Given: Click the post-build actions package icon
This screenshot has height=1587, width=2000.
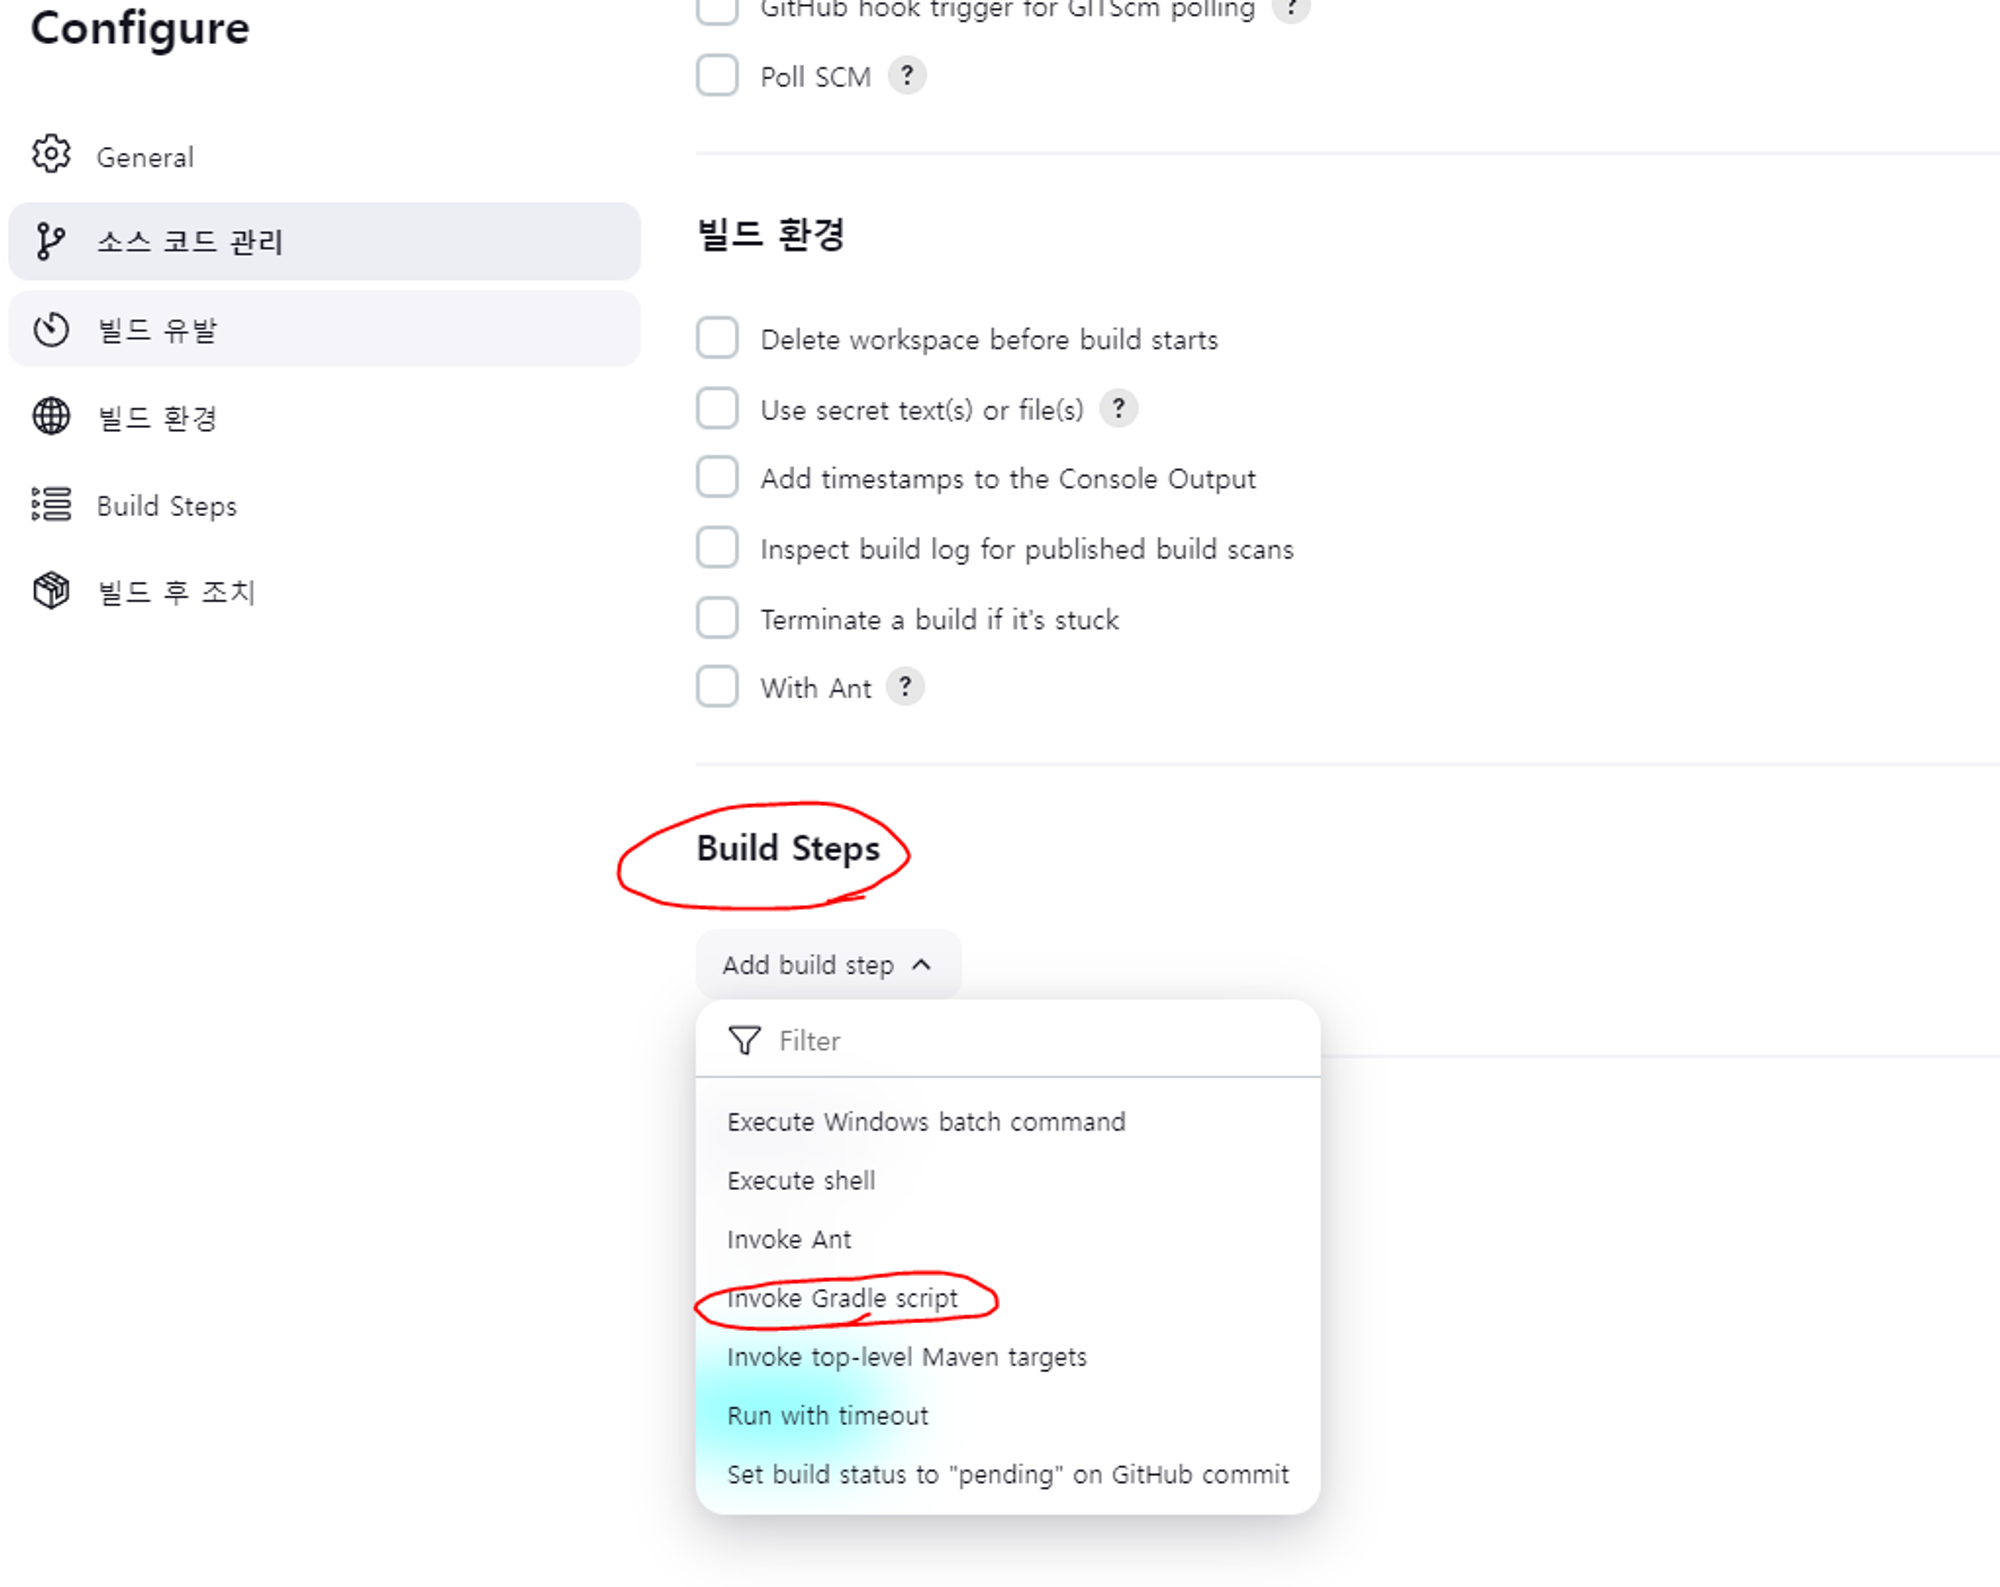Looking at the screenshot, I should click(x=51, y=591).
